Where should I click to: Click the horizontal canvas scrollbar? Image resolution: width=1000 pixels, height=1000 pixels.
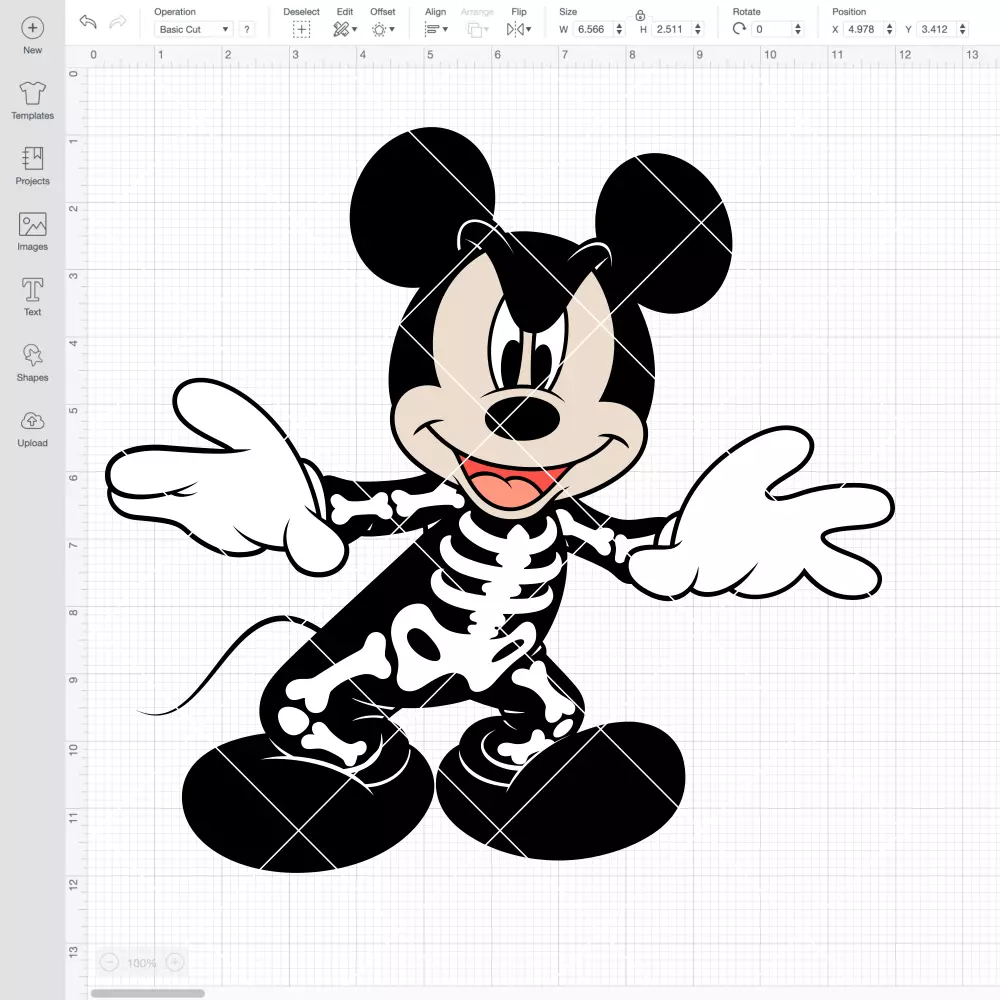click(x=148, y=993)
